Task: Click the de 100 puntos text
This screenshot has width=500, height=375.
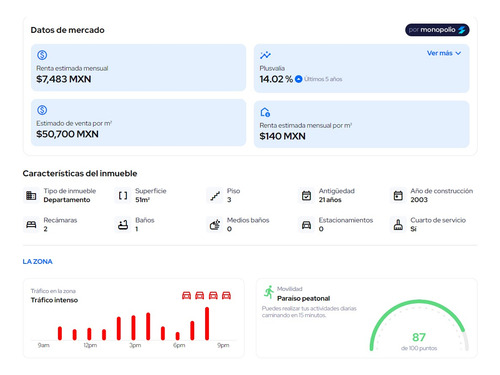Action: [x=419, y=348]
